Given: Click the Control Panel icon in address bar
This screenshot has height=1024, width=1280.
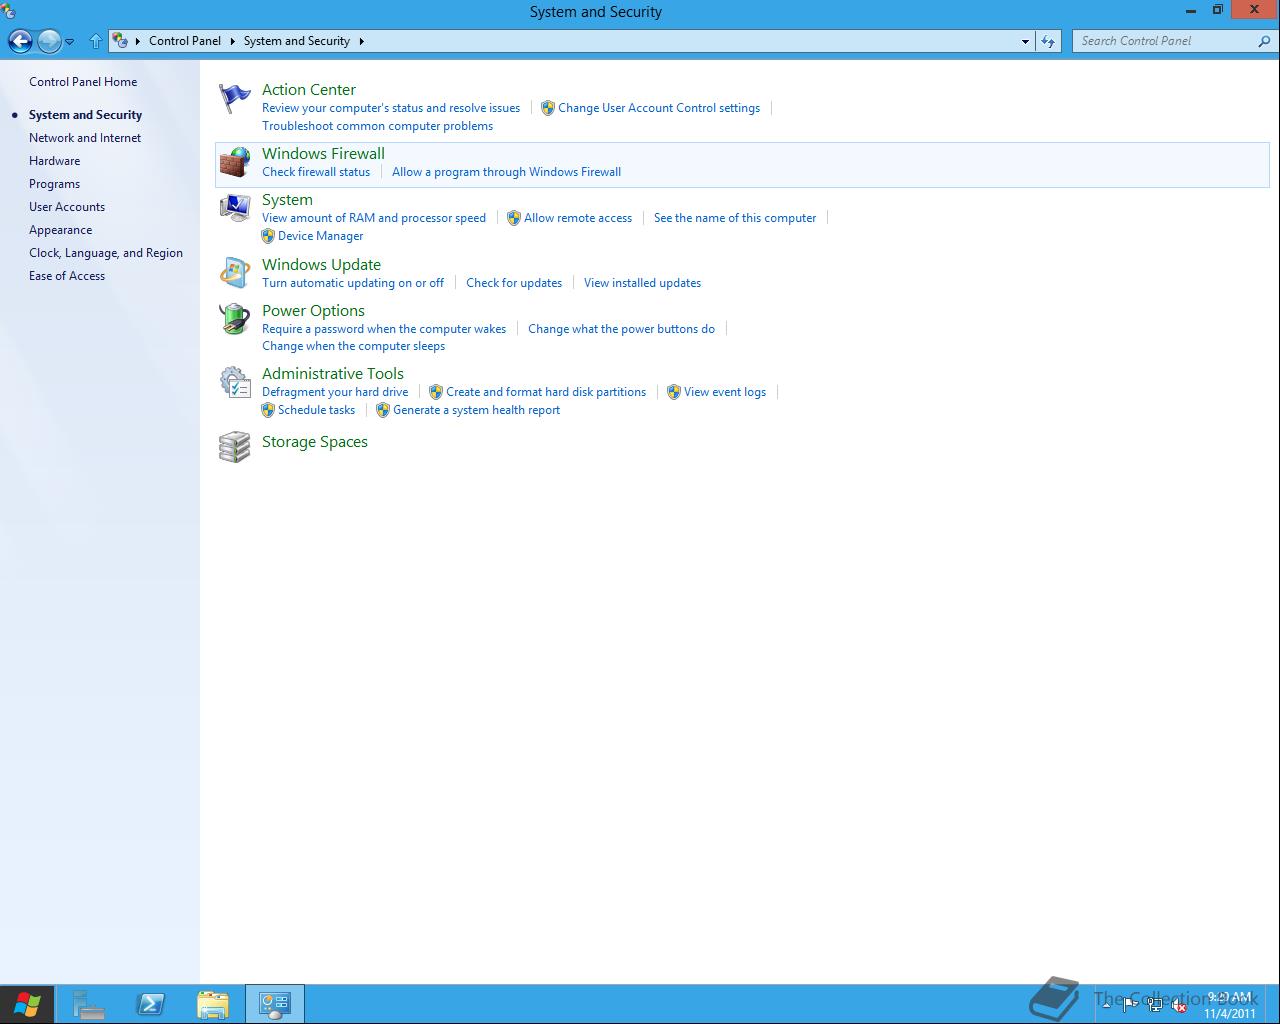Looking at the screenshot, I should [120, 41].
